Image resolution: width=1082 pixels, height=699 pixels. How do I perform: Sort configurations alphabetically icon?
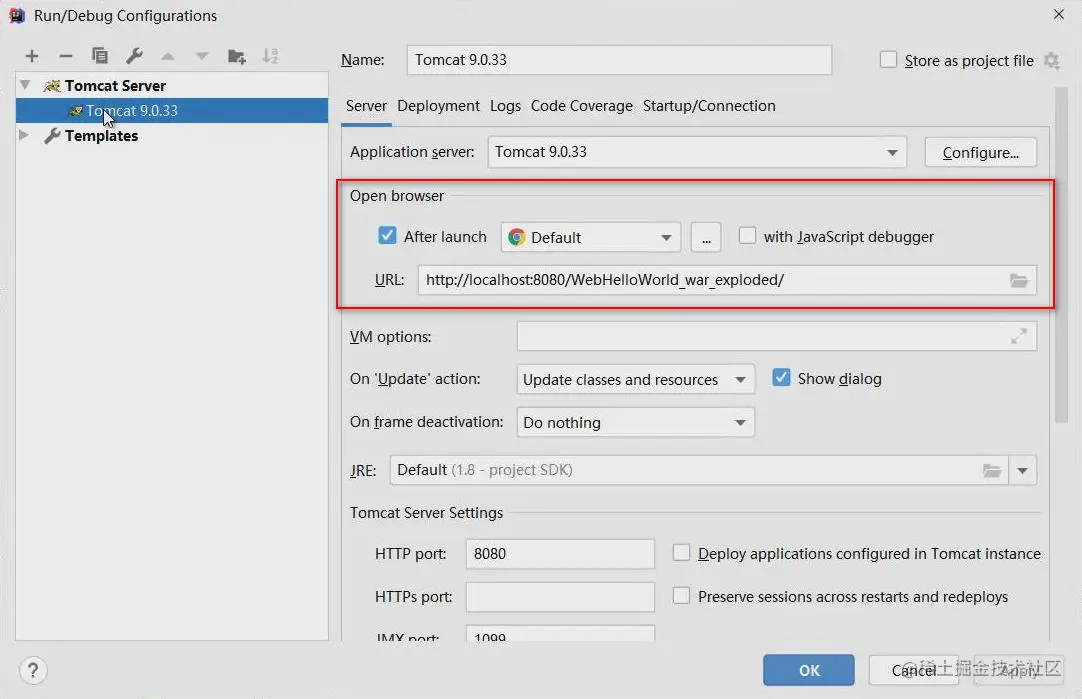click(270, 56)
